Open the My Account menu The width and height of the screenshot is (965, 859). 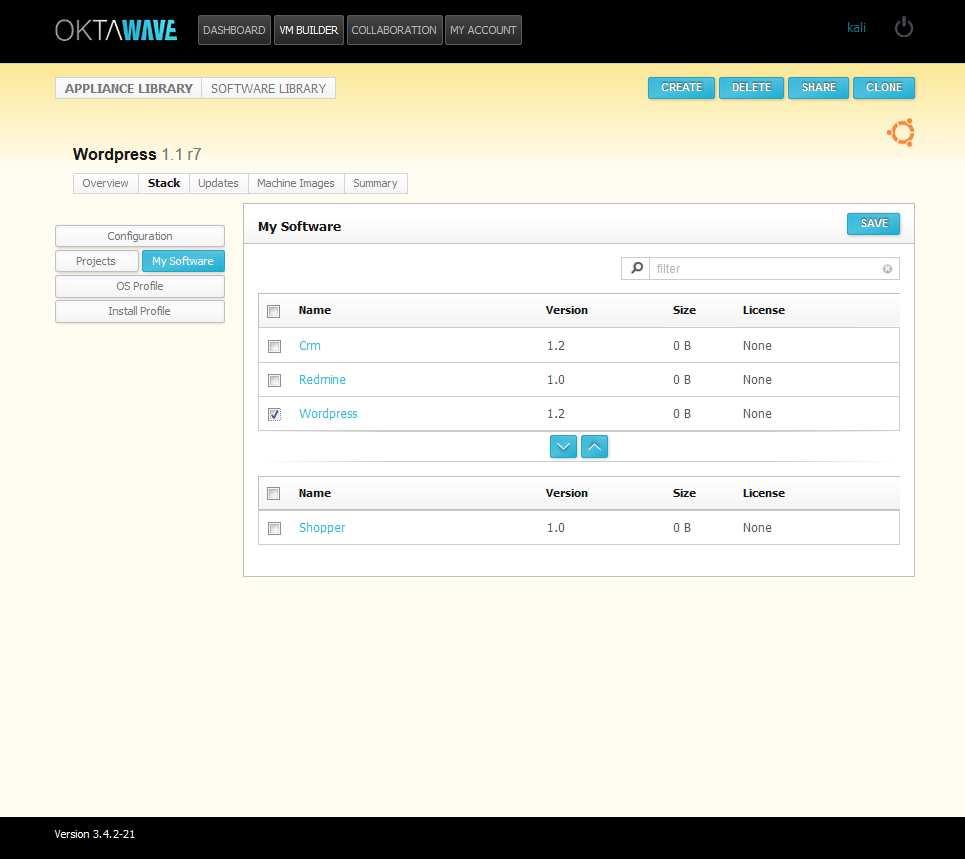click(483, 30)
